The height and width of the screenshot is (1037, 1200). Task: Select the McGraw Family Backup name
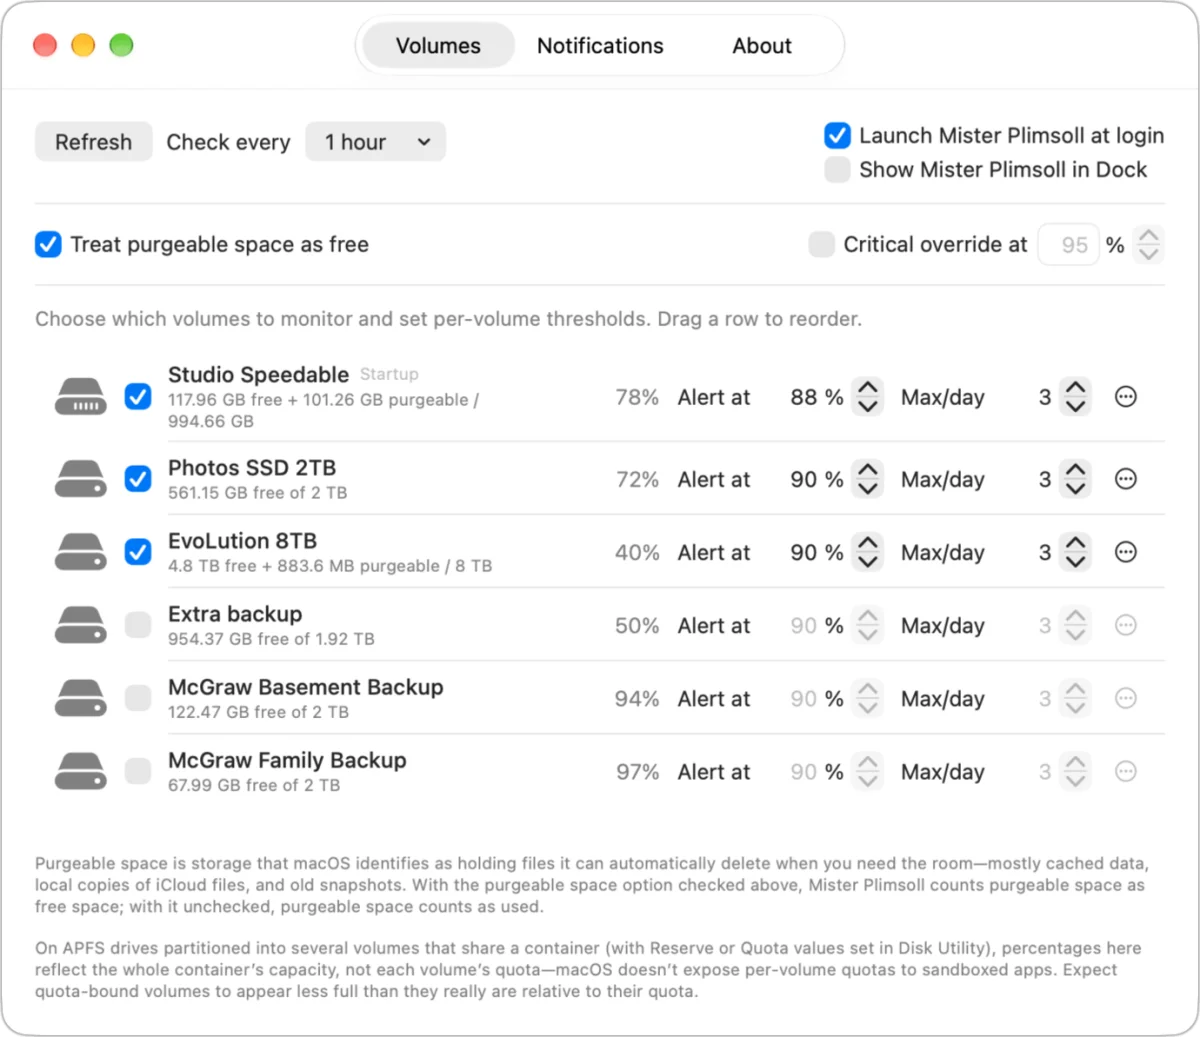pos(287,759)
